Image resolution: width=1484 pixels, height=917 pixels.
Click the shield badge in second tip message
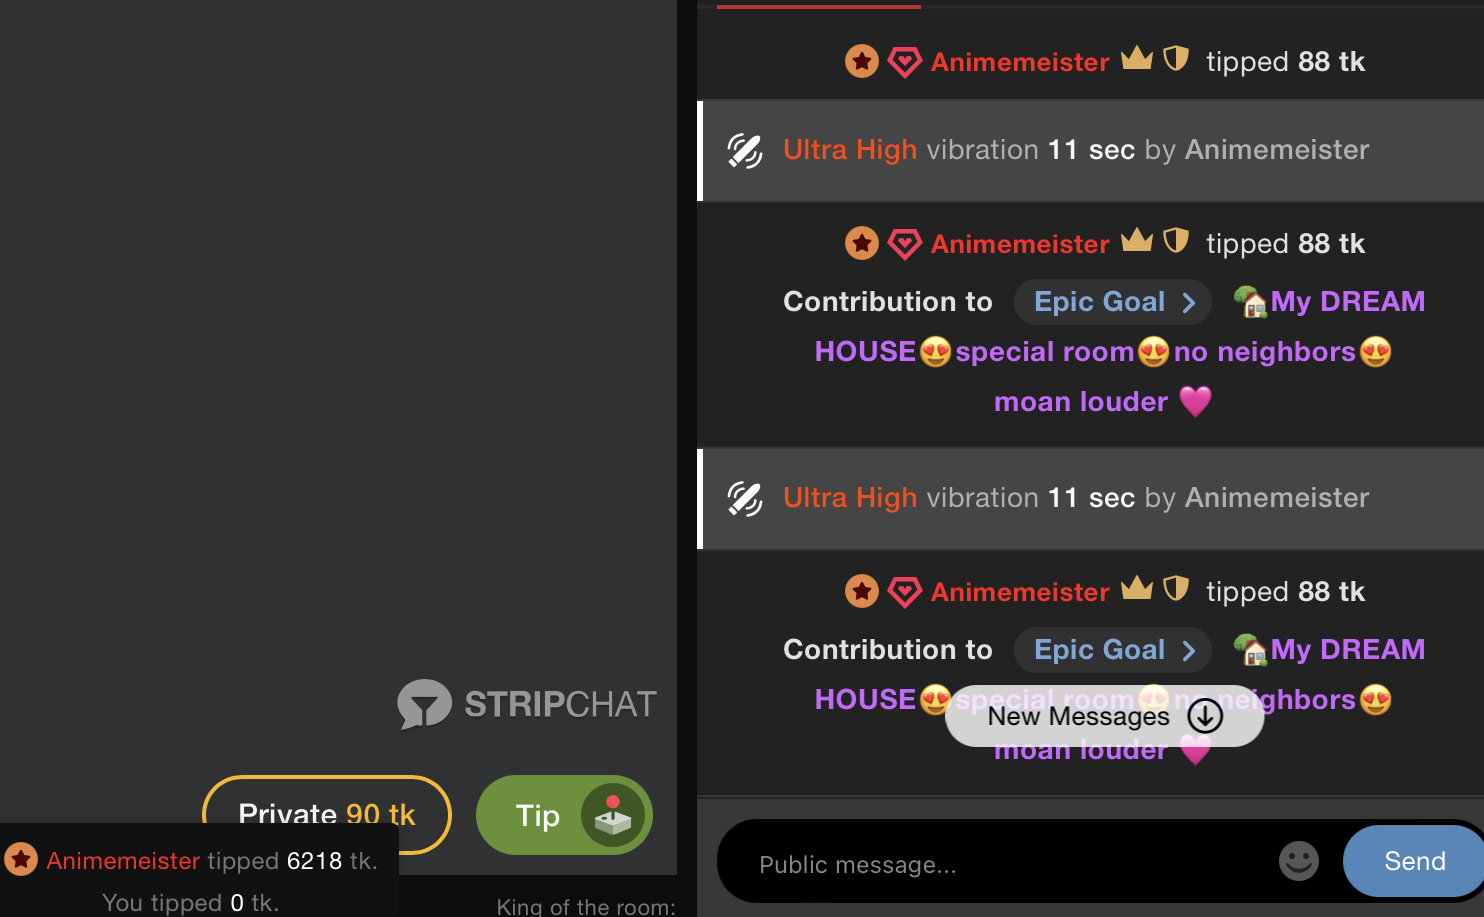tap(1176, 241)
